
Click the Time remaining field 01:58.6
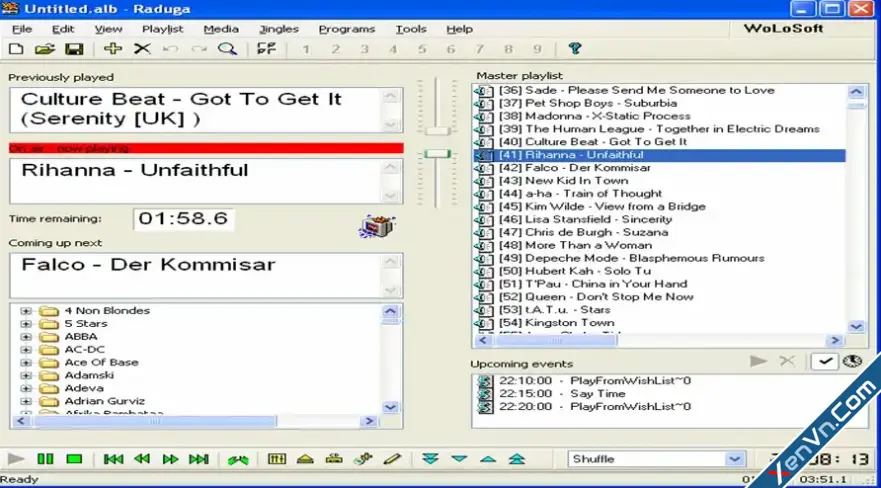[x=183, y=218]
